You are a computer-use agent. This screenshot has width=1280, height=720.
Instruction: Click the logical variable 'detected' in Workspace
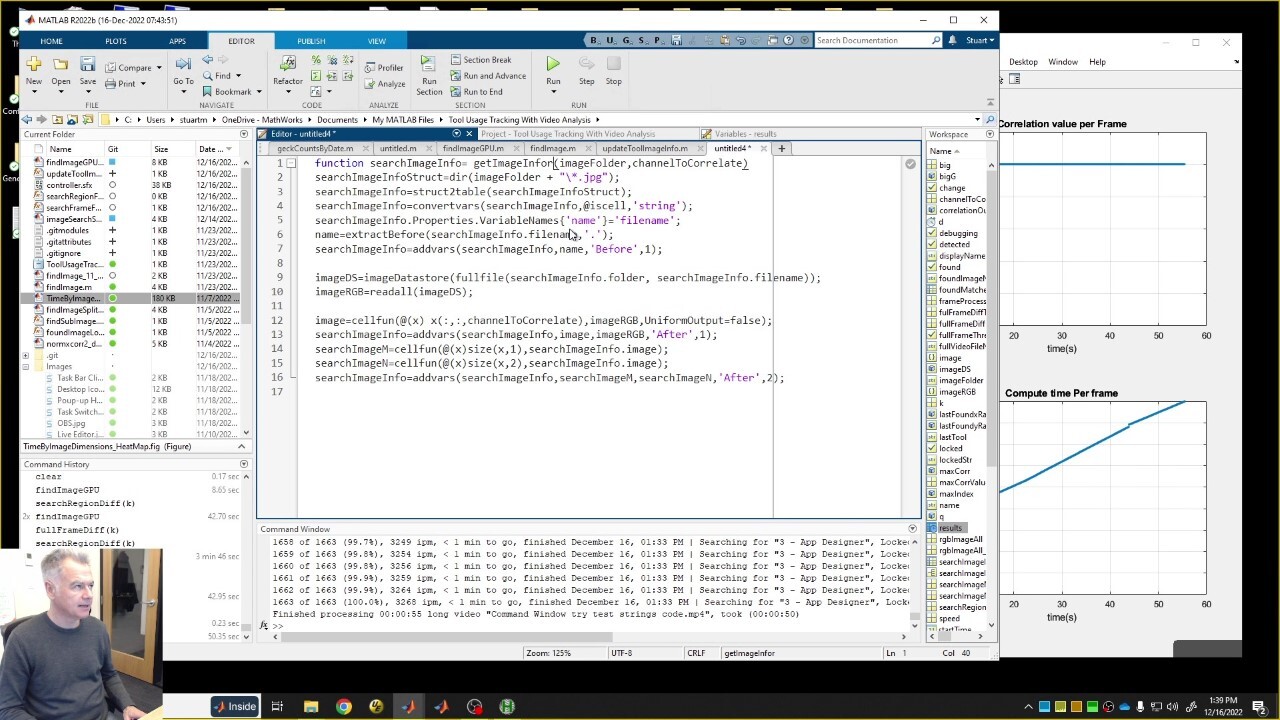[x=953, y=244]
